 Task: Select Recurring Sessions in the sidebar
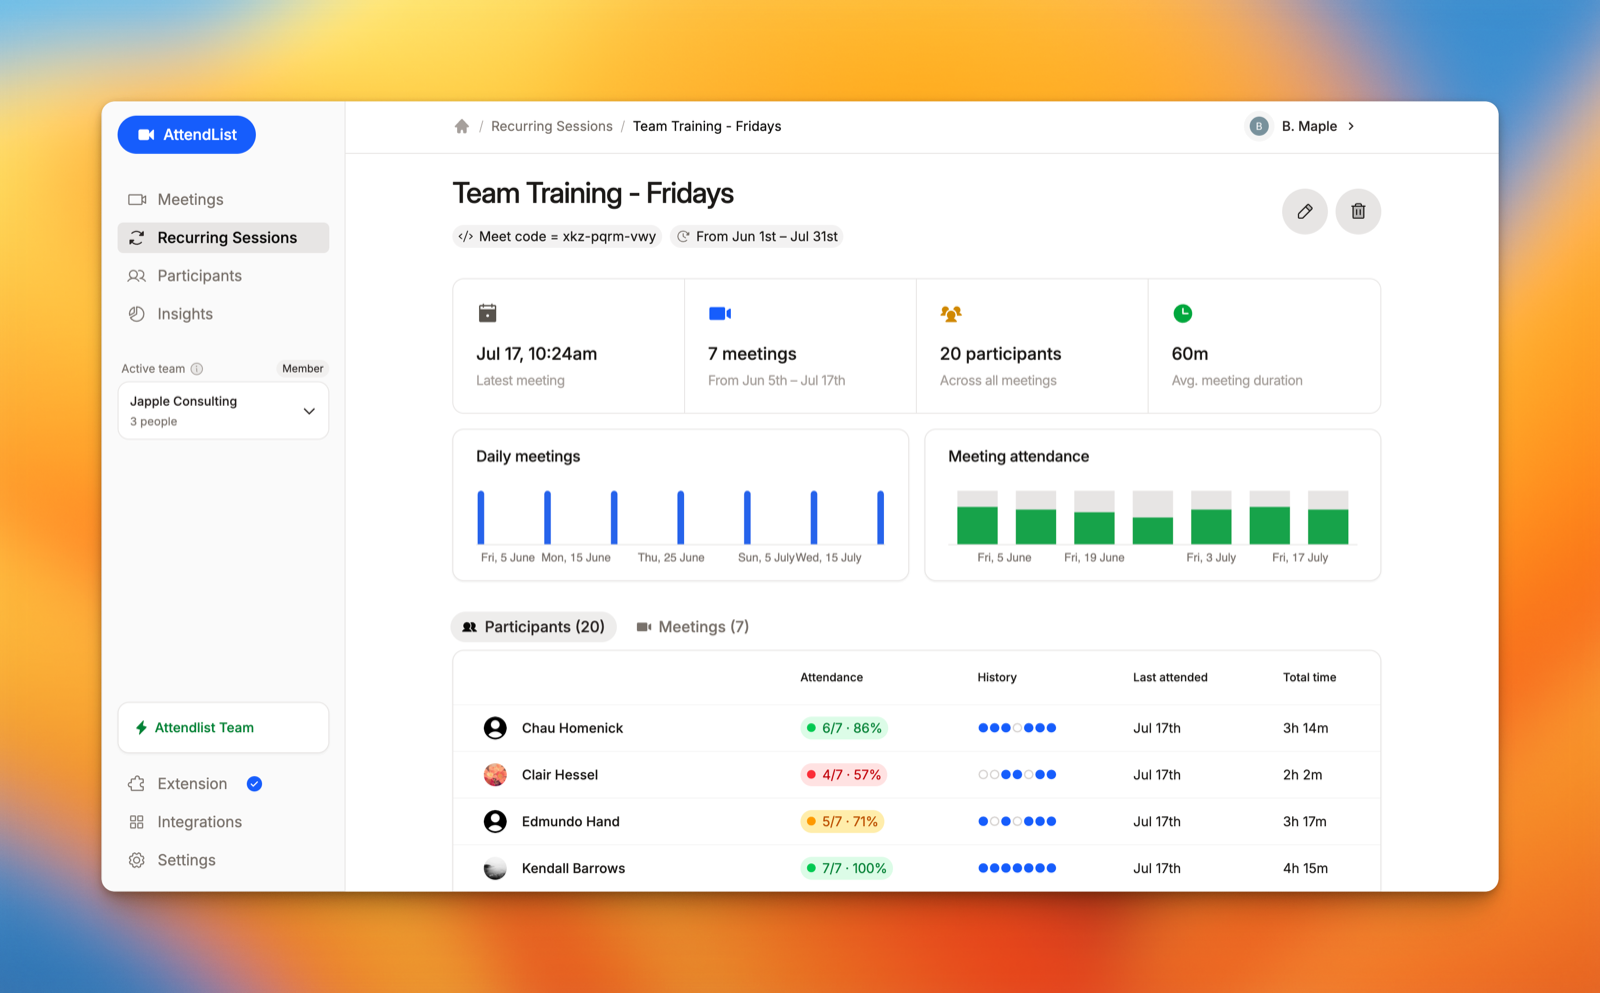point(223,237)
